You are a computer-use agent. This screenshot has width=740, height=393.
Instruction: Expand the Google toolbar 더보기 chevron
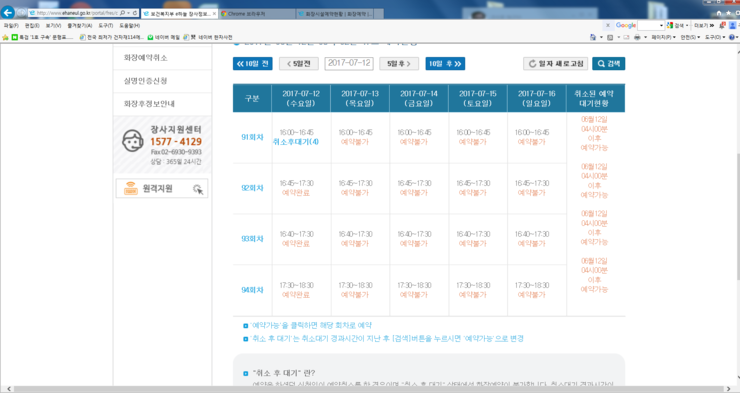click(712, 25)
